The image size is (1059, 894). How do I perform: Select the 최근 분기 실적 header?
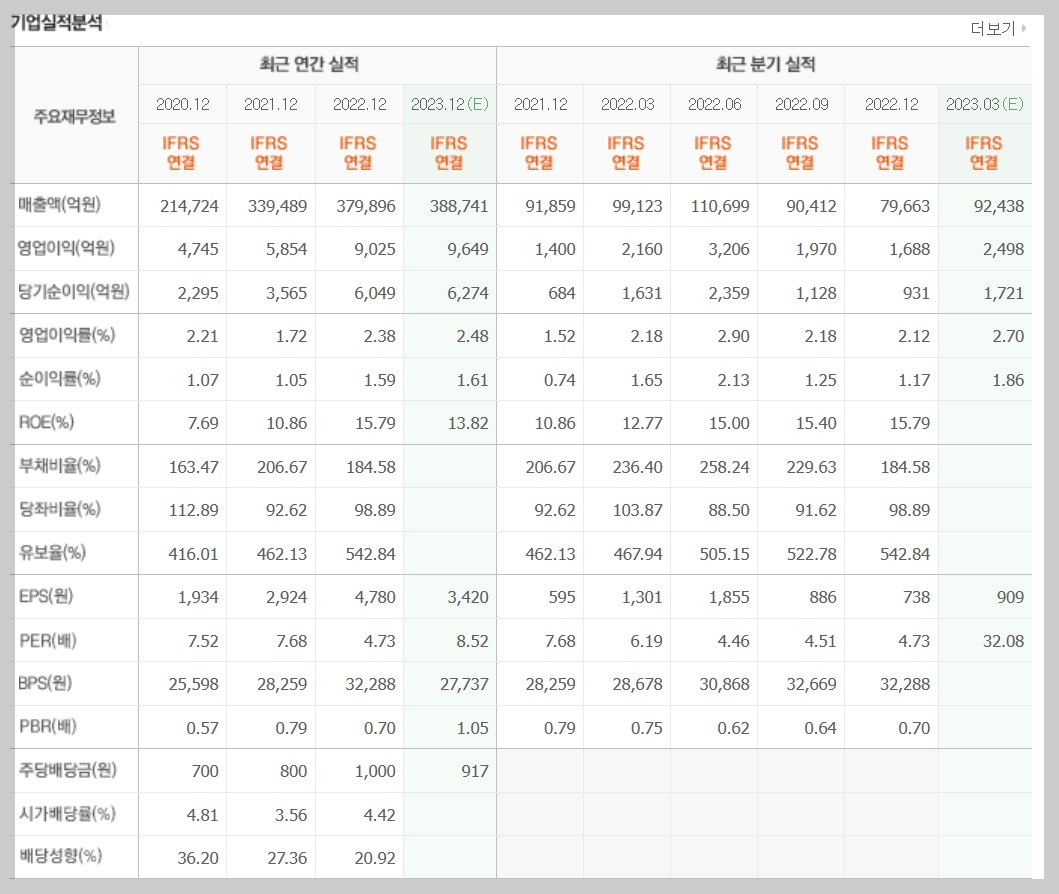(x=765, y=65)
